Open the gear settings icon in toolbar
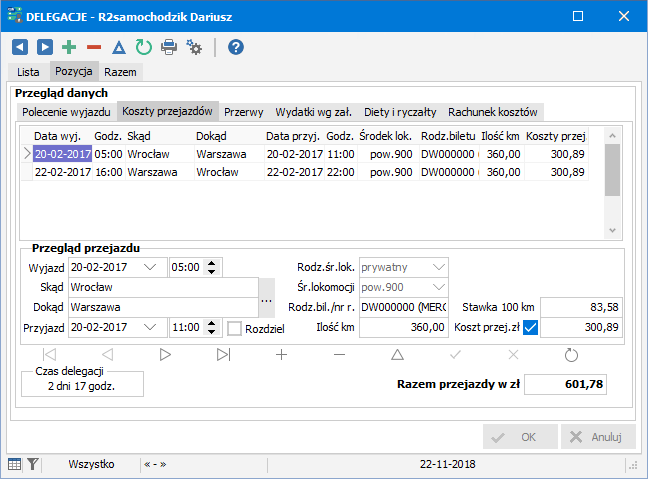This screenshot has width=648, height=479. 194,47
